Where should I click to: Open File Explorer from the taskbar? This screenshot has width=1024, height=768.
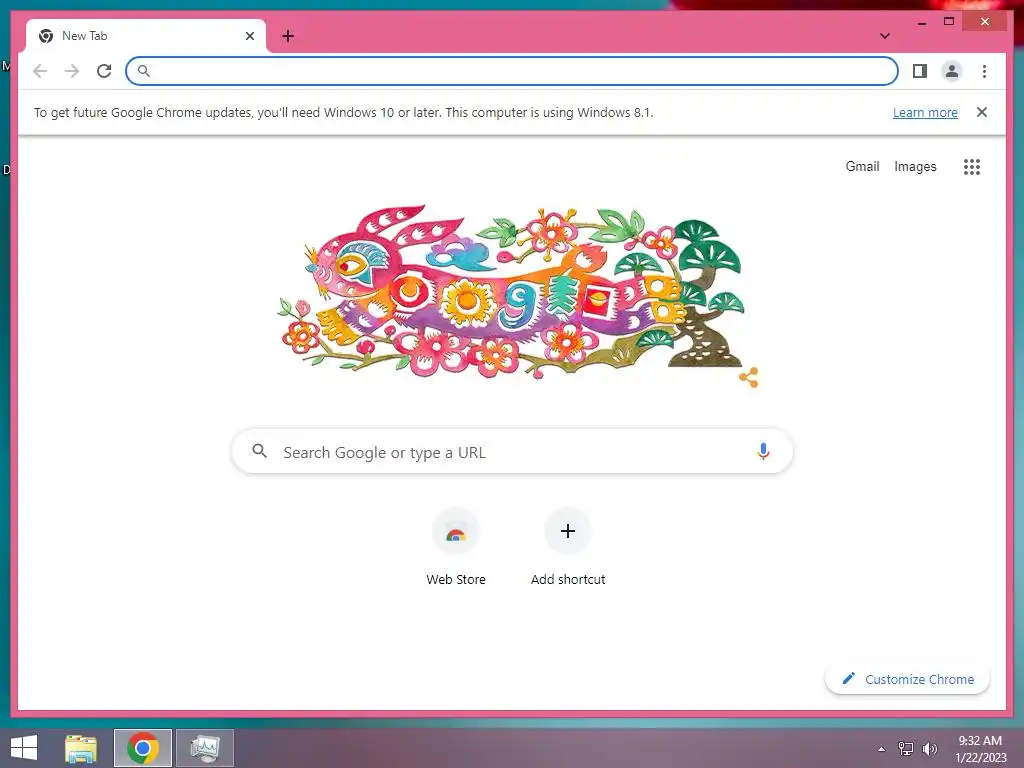(81, 748)
